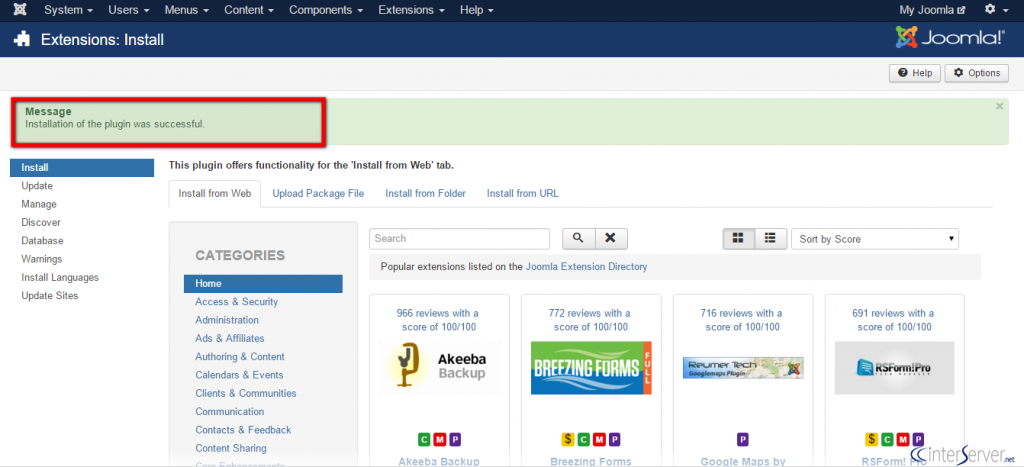Click the RSForm! Pro logo thumbnail
Viewport: 1024px width, 467px height.
coord(895,368)
